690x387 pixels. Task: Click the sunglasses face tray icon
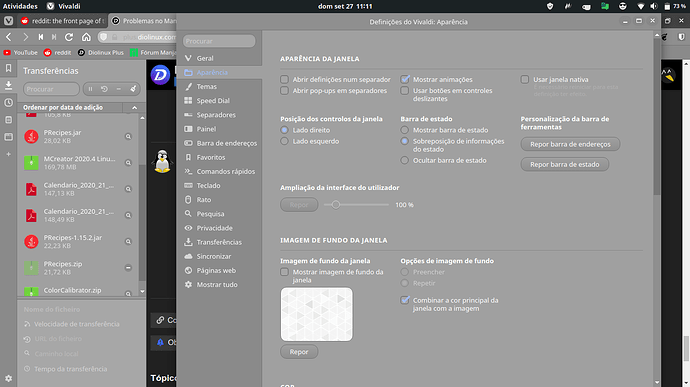[622, 6]
